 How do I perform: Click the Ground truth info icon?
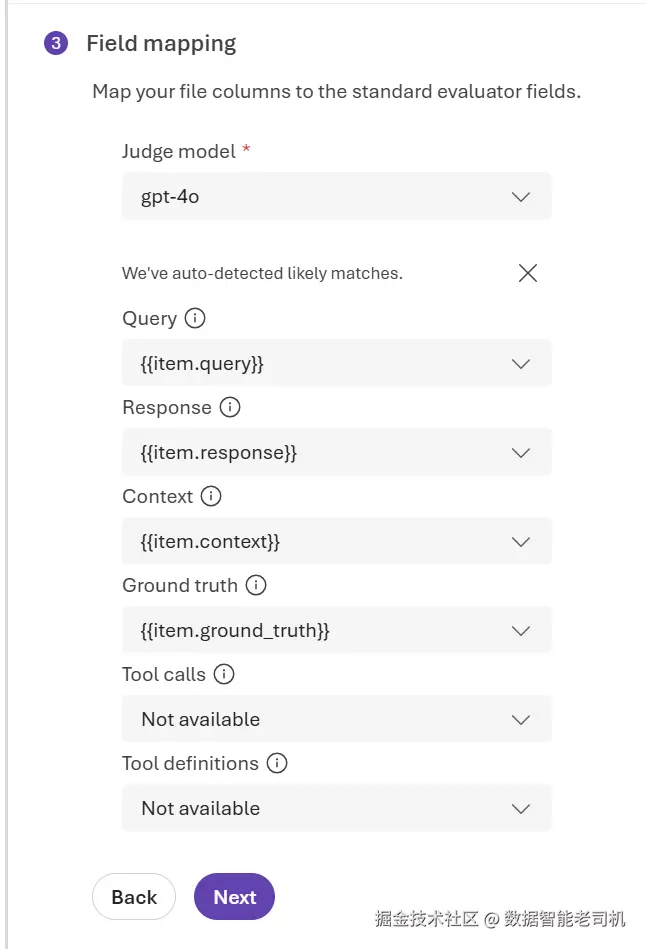pos(256,585)
